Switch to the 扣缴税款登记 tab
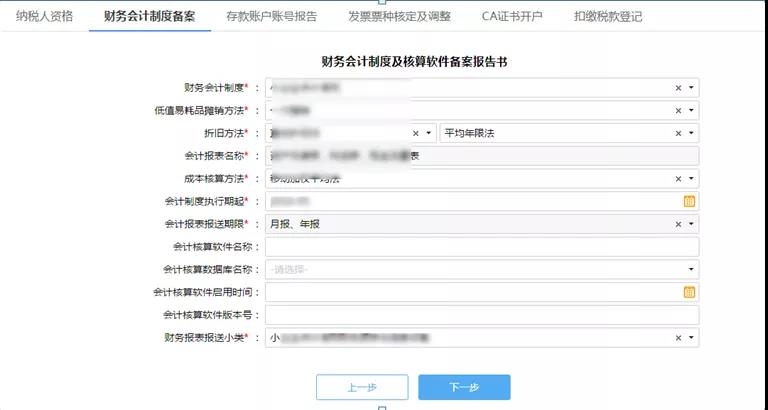 (x=608, y=16)
